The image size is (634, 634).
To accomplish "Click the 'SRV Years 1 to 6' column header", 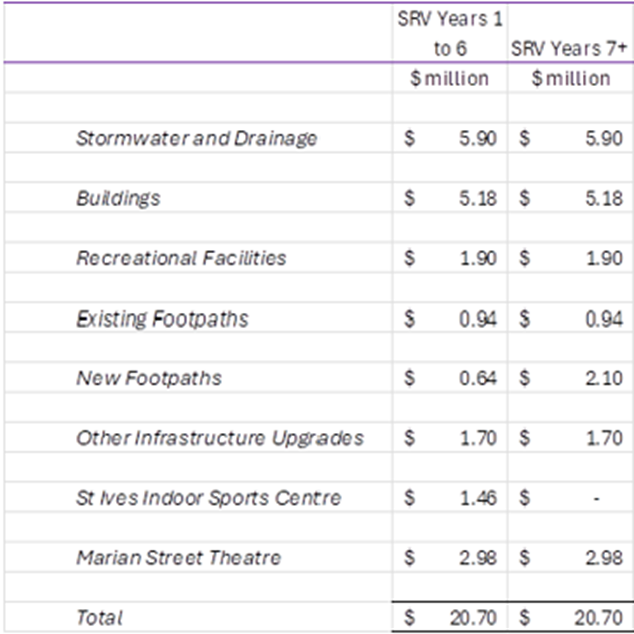I will 450,33.
